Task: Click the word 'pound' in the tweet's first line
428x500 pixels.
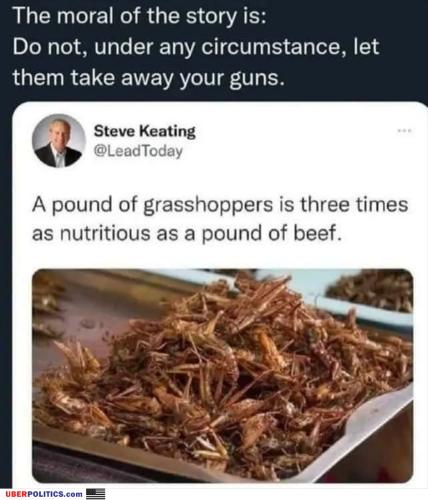Action: tap(82, 205)
